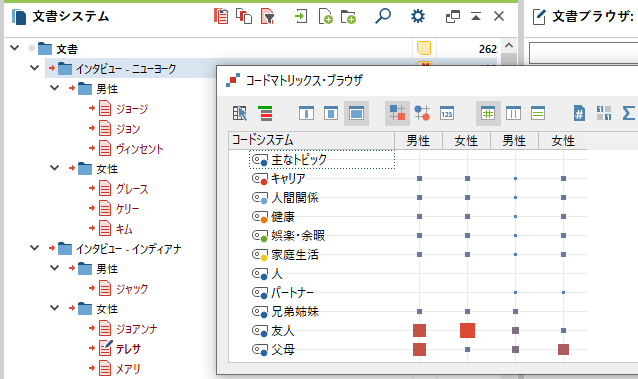The image size is (638, 379).
Task: Collapse インタビュー - ニューヨーク group
Action: click(x=35, y=68)
